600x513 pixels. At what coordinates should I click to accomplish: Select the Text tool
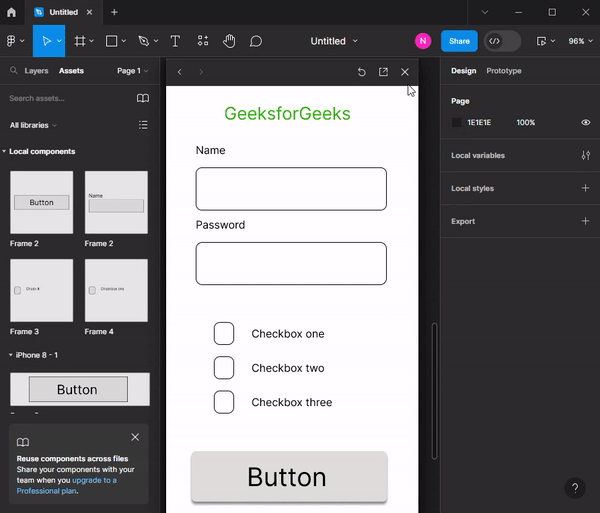tap(175, 41)
